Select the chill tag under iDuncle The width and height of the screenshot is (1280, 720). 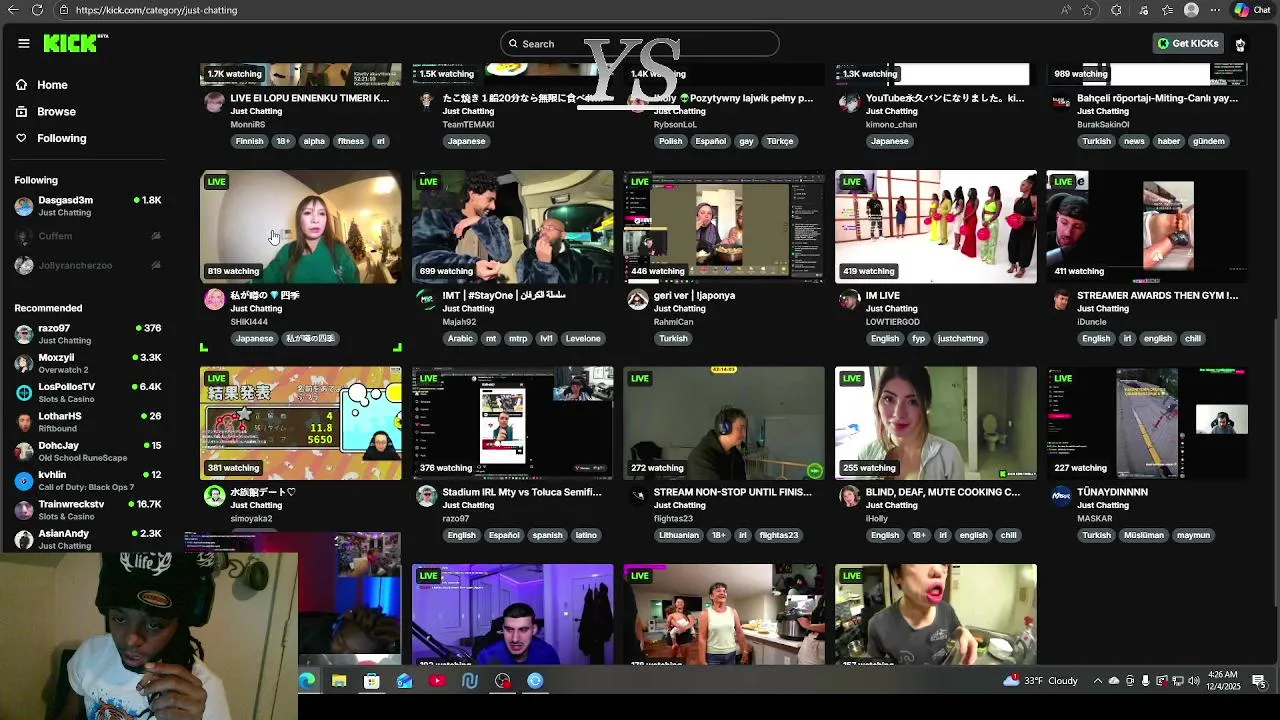pos(1192,339)
